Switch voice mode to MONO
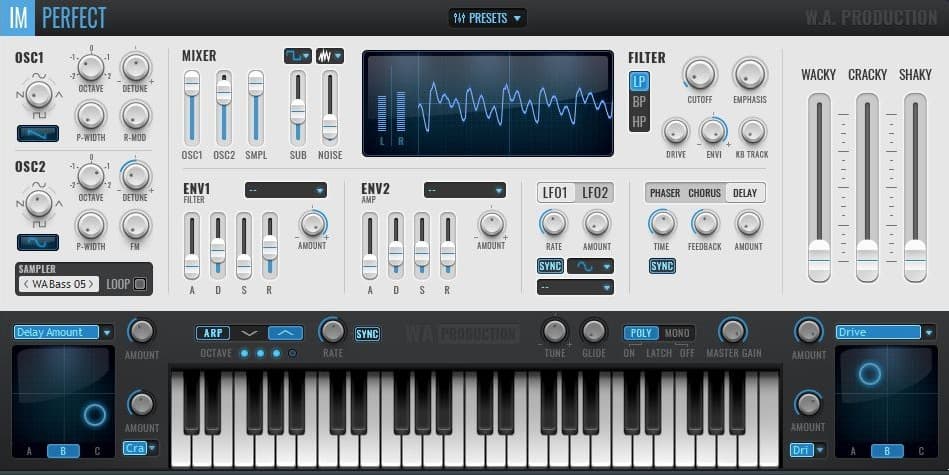This screenshot has height=475, width=949. (x=677, y=333)
